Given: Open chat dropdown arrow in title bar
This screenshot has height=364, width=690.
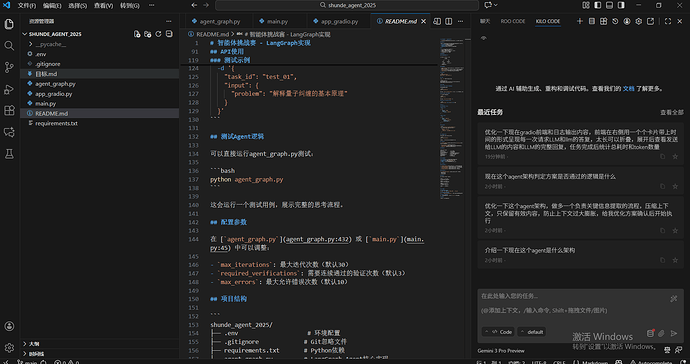Looking at the screenshot, I should coord(496,5).
